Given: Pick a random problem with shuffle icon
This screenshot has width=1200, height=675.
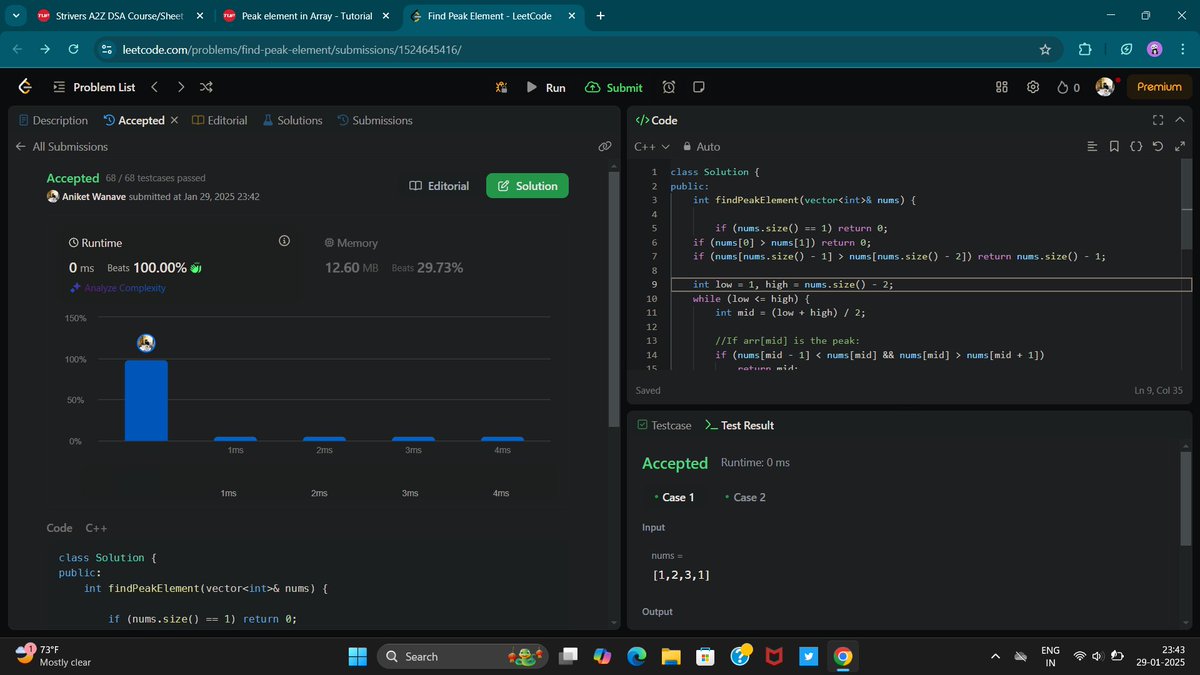Looking at the screenshot, I should (207, 87).
